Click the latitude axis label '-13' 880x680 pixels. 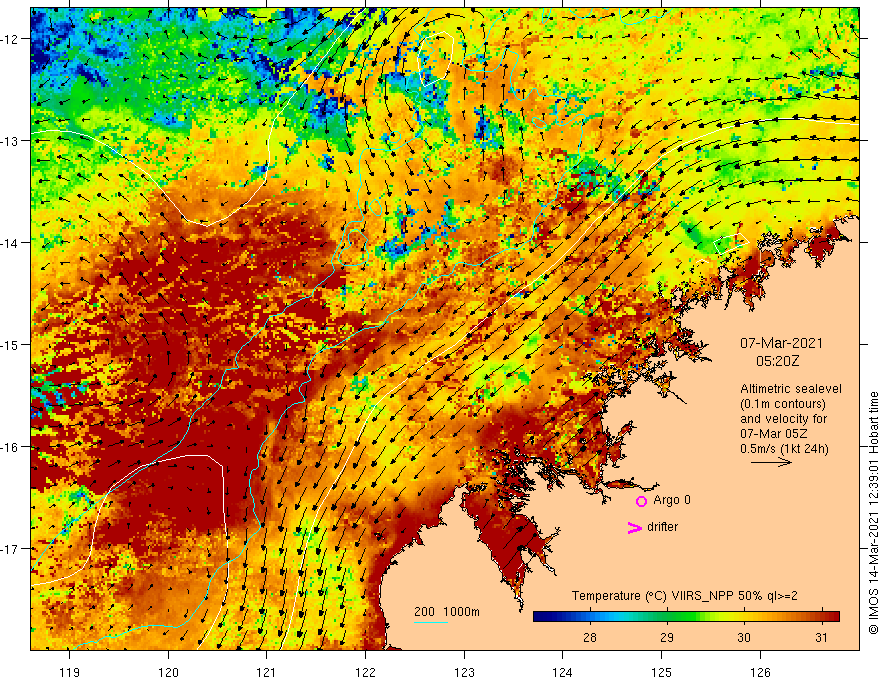pyautogui.click(x=11, y=141)
